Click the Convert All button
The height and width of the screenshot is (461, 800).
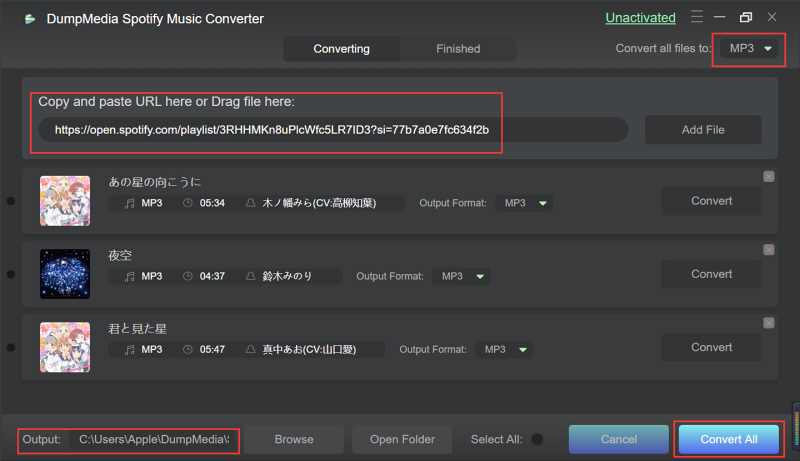click(x=729, y=440)
